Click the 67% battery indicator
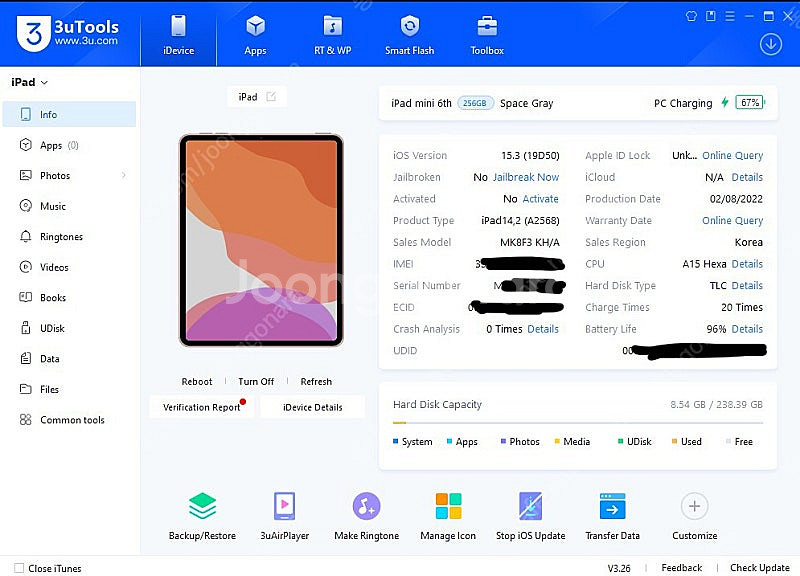 point(750,103)
